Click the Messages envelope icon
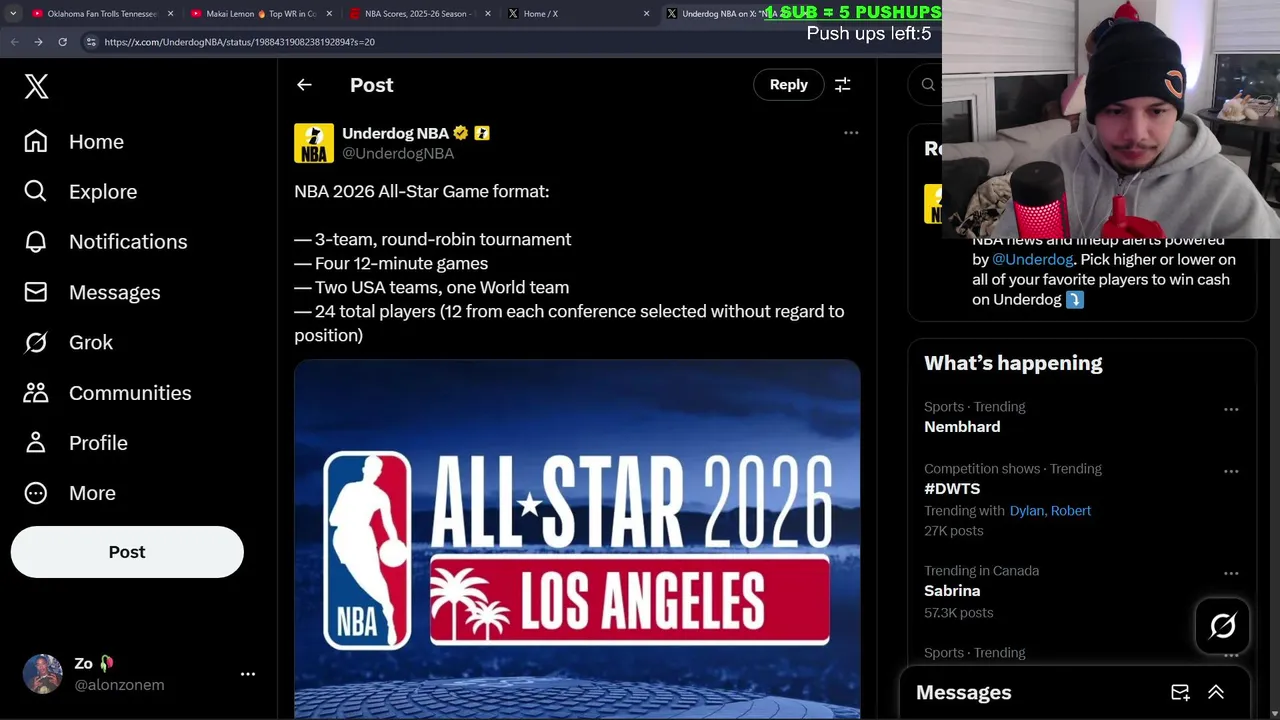Screen dimensions: 1280x720 pos(36,292)
